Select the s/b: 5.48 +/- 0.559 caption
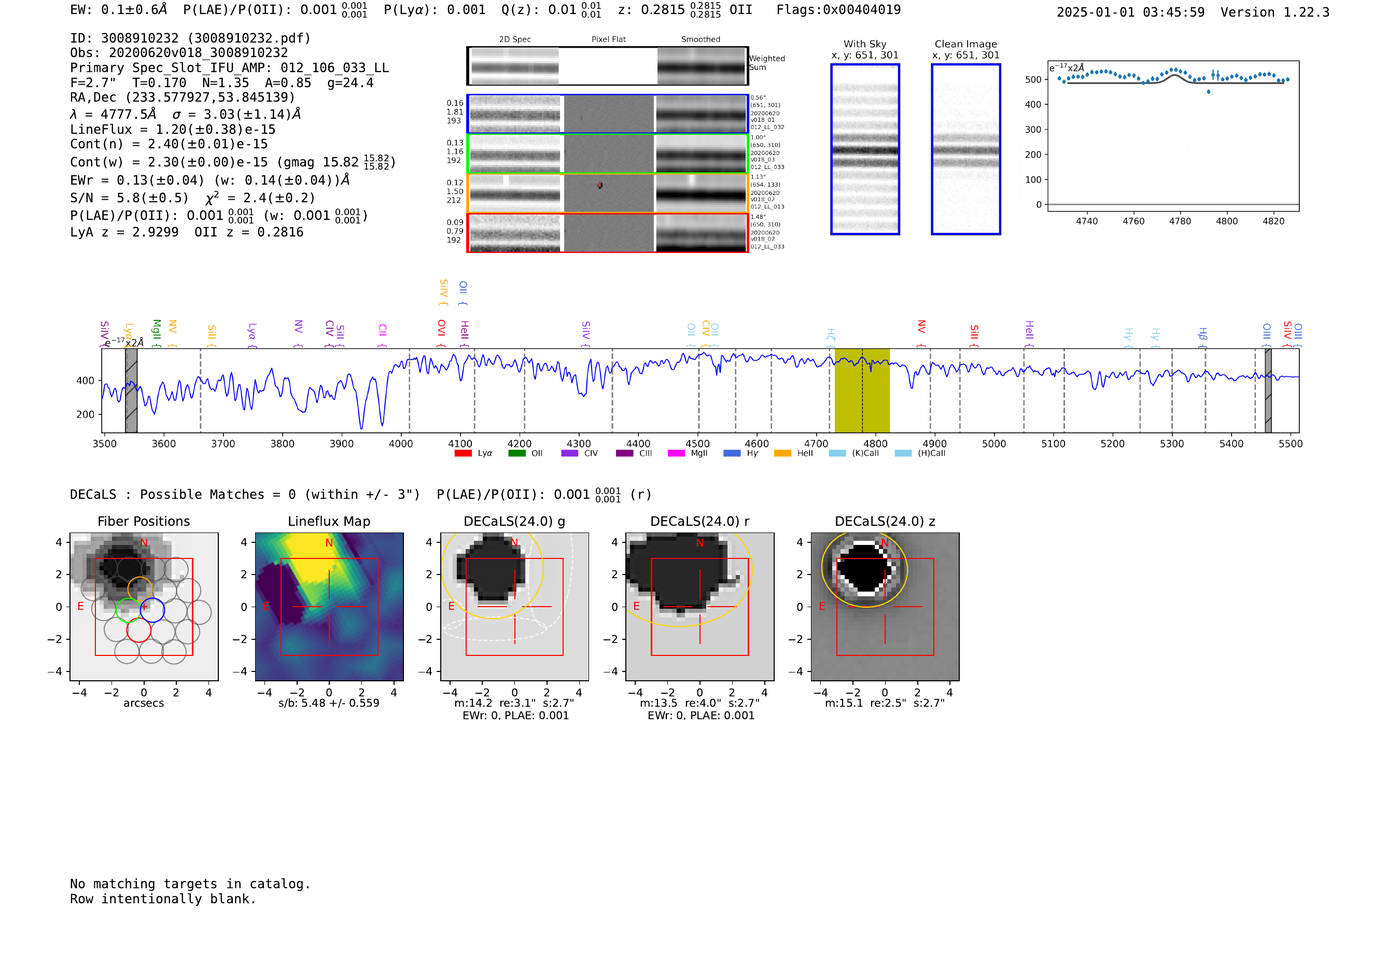This screenshot has width=1400, height=953. point(329,703)
